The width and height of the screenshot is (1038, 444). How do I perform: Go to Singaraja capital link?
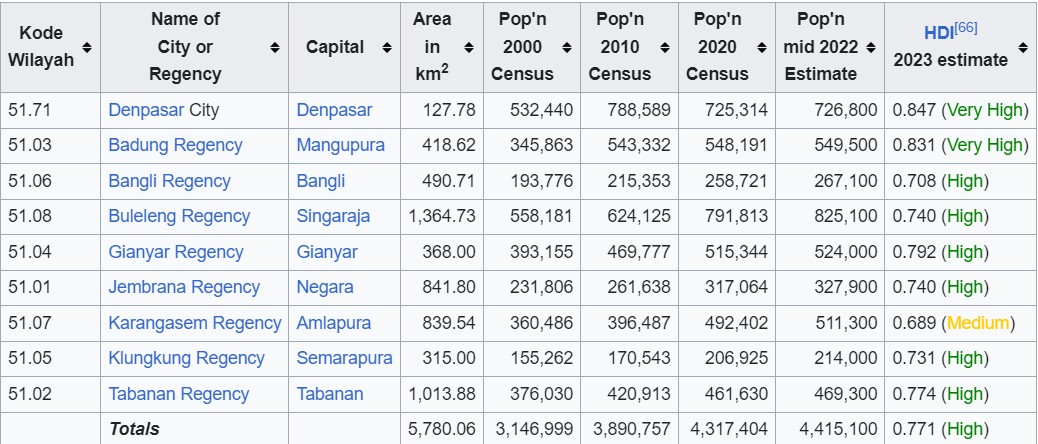333,216
